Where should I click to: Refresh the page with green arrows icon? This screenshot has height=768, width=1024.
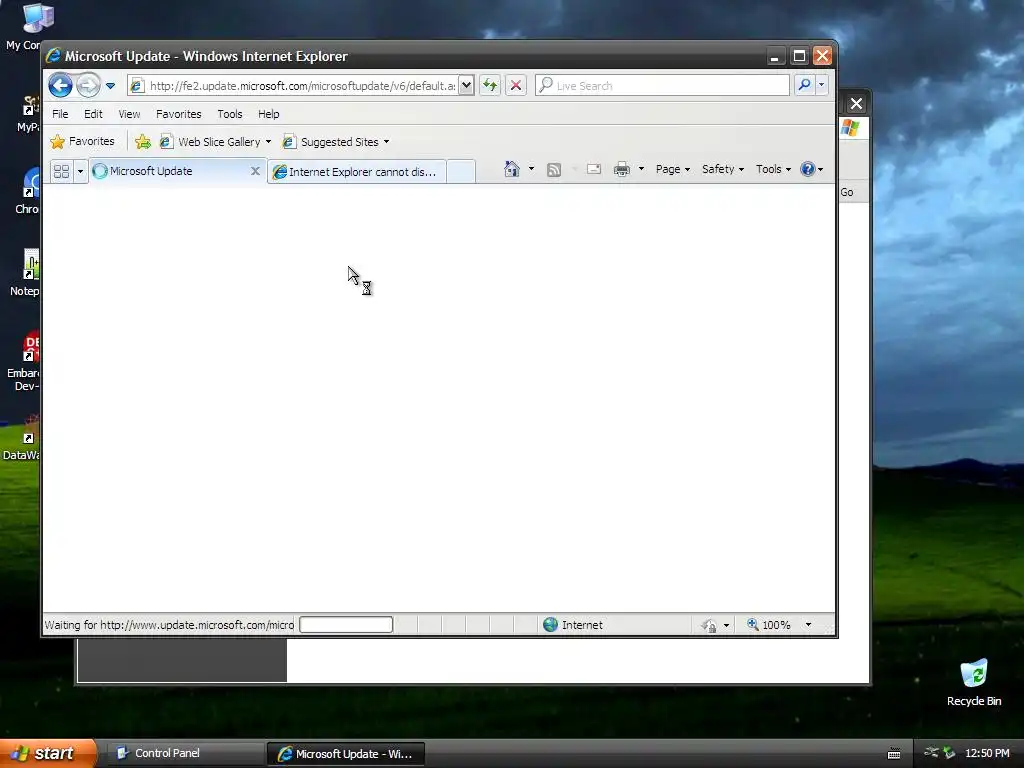[x=490, y=86]
